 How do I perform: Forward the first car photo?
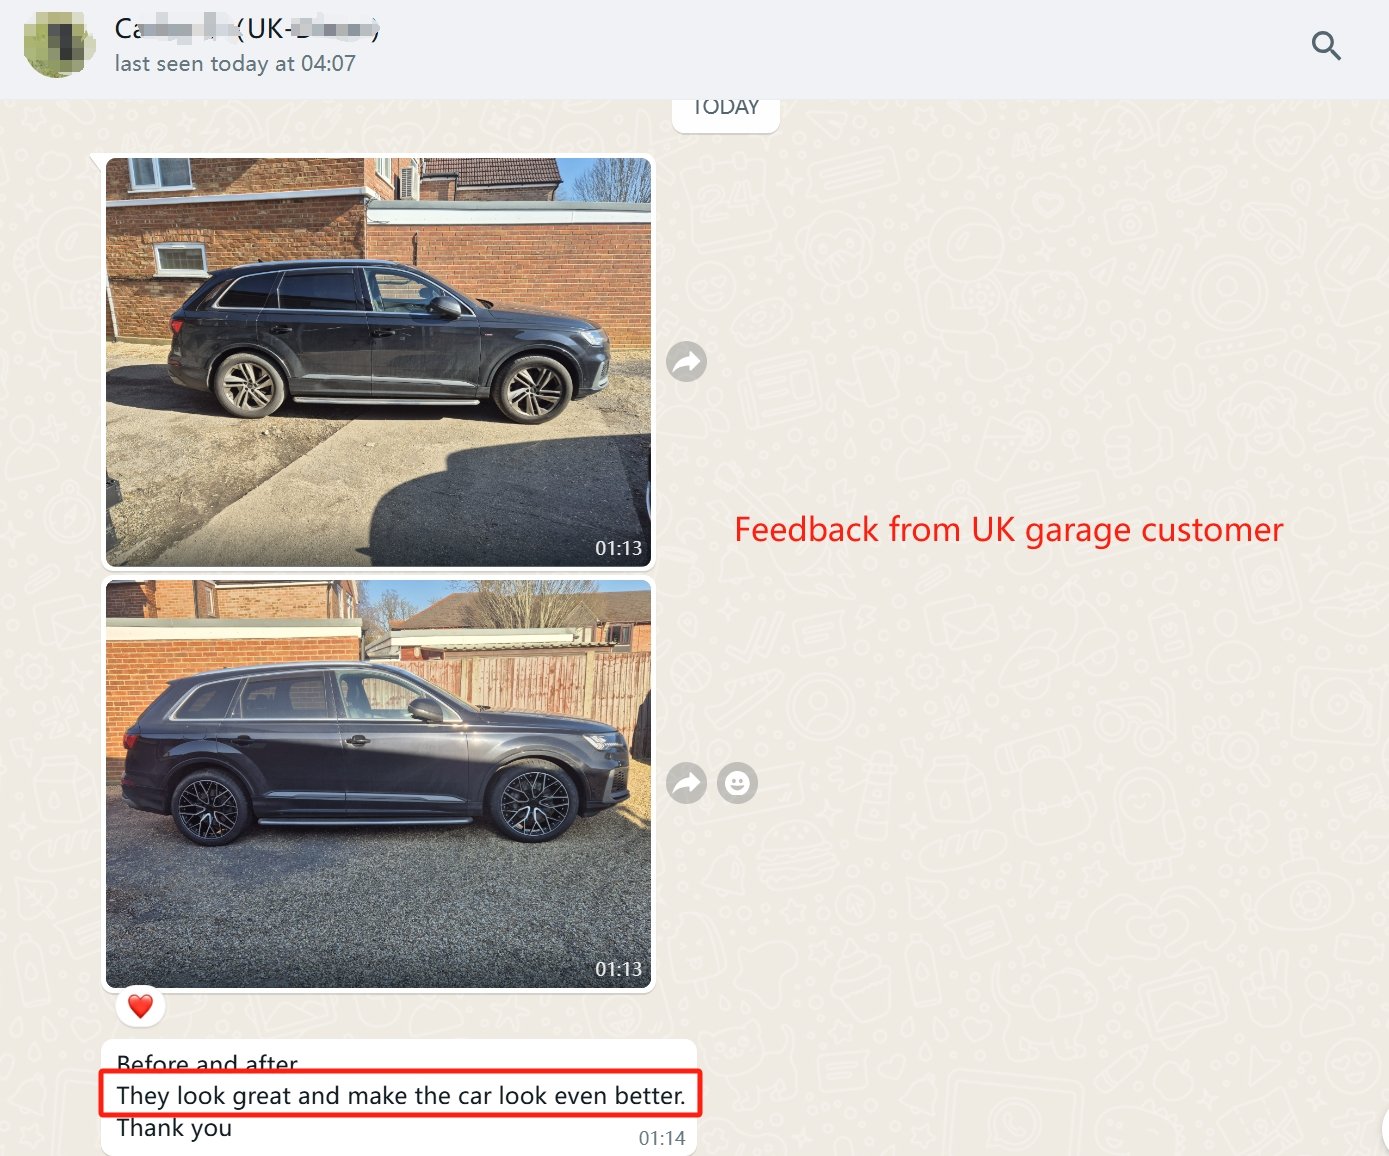point(687,361)
